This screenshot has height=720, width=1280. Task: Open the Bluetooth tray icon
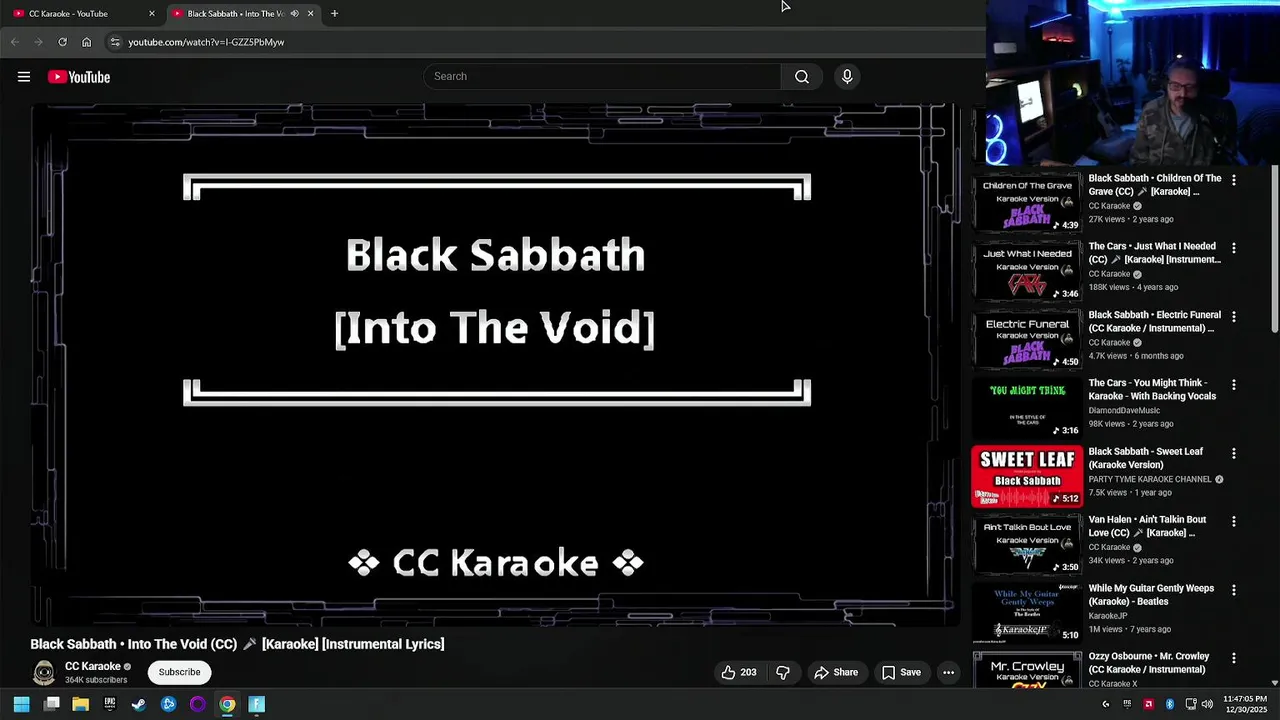[x=1169, y=704]
